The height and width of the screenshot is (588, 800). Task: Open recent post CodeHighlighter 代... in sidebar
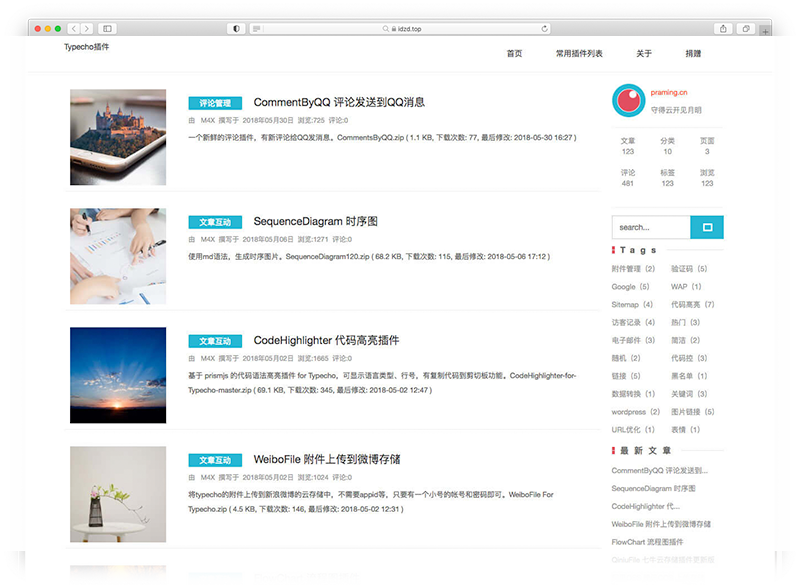(646, 506)
